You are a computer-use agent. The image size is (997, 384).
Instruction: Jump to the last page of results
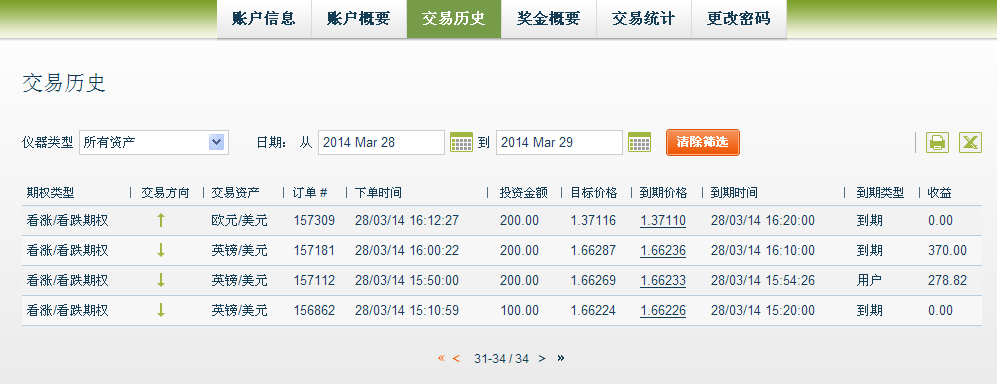pos(560,359)
